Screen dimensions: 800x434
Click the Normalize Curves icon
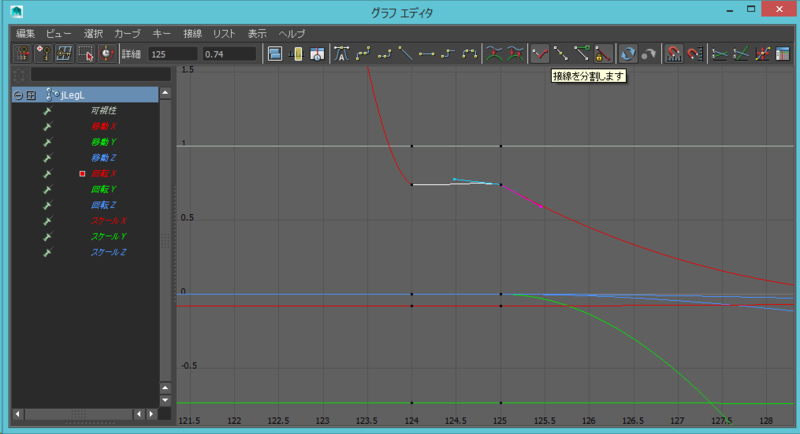[x=719, y=54]
